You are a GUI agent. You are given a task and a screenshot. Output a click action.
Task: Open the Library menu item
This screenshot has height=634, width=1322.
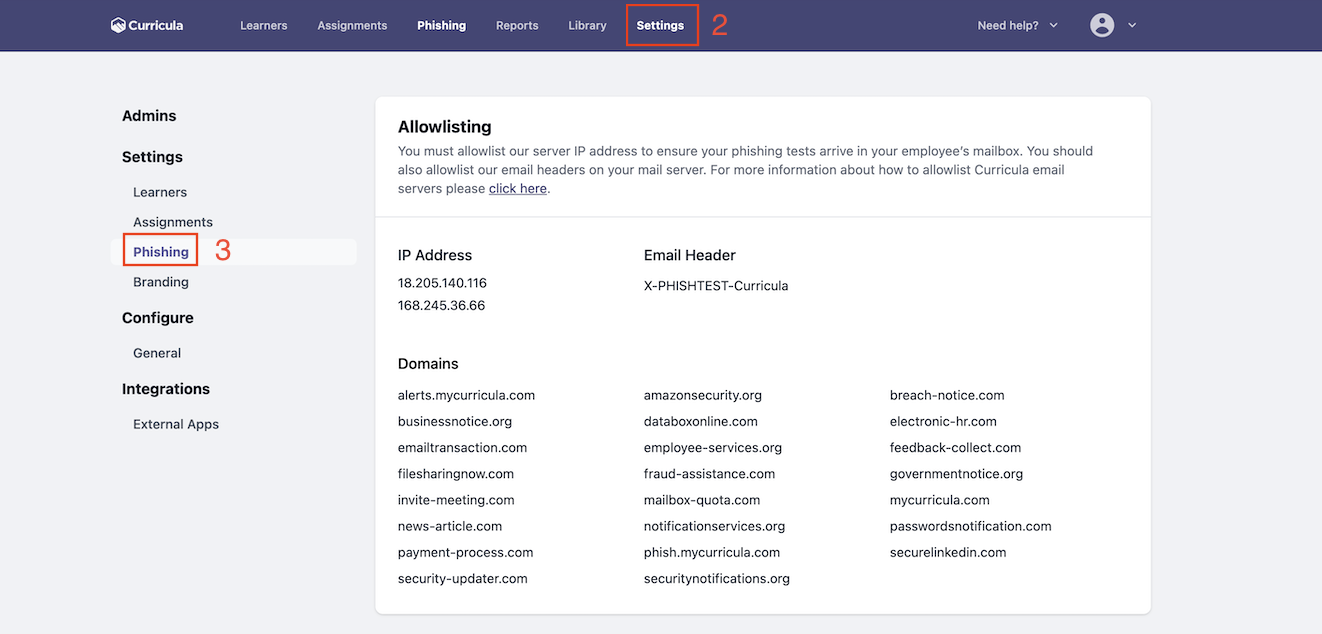coord(587,26)
